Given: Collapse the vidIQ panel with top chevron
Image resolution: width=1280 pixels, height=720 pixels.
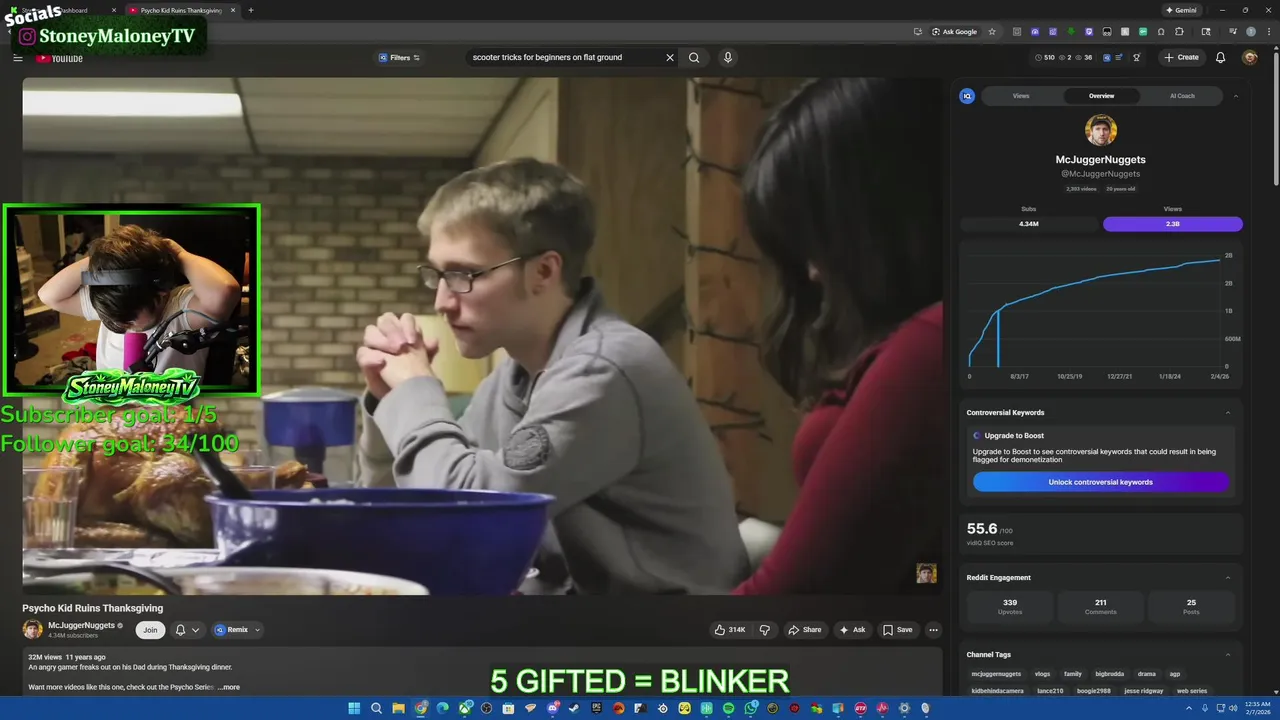Looking at the screenshot, I should (1235, 96).
